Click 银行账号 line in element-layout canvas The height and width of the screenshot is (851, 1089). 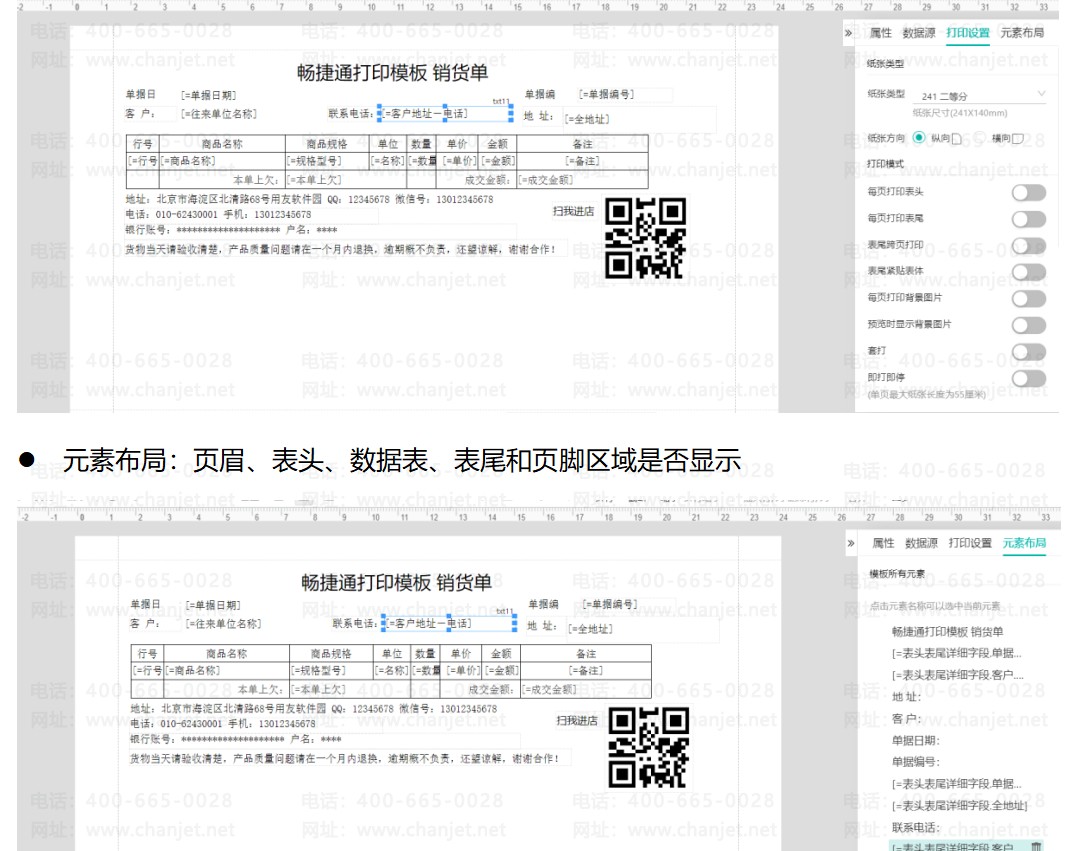tap(235, 739)
